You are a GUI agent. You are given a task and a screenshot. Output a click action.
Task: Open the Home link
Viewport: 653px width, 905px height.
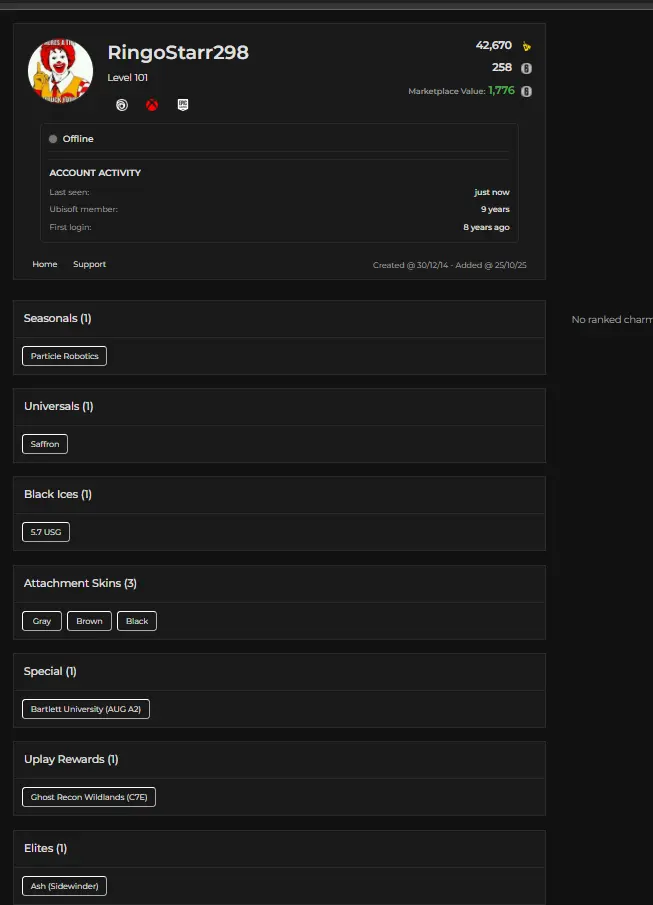(45, 264)
